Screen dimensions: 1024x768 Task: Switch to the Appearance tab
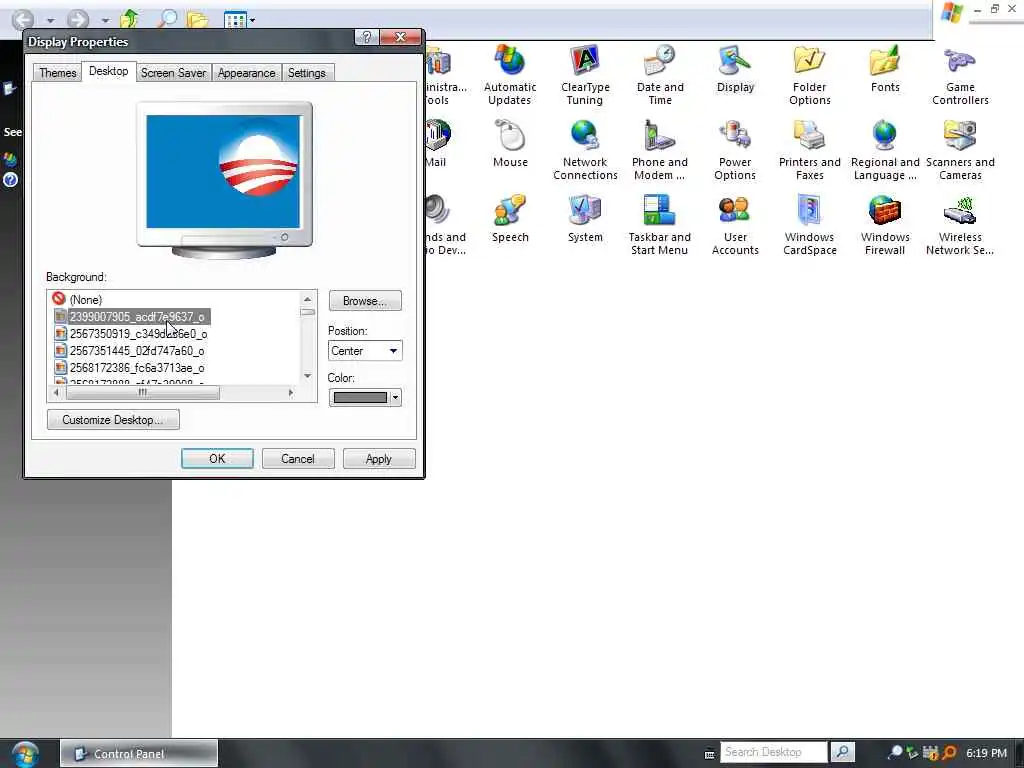pyautogui.click(x=246, y=72)
